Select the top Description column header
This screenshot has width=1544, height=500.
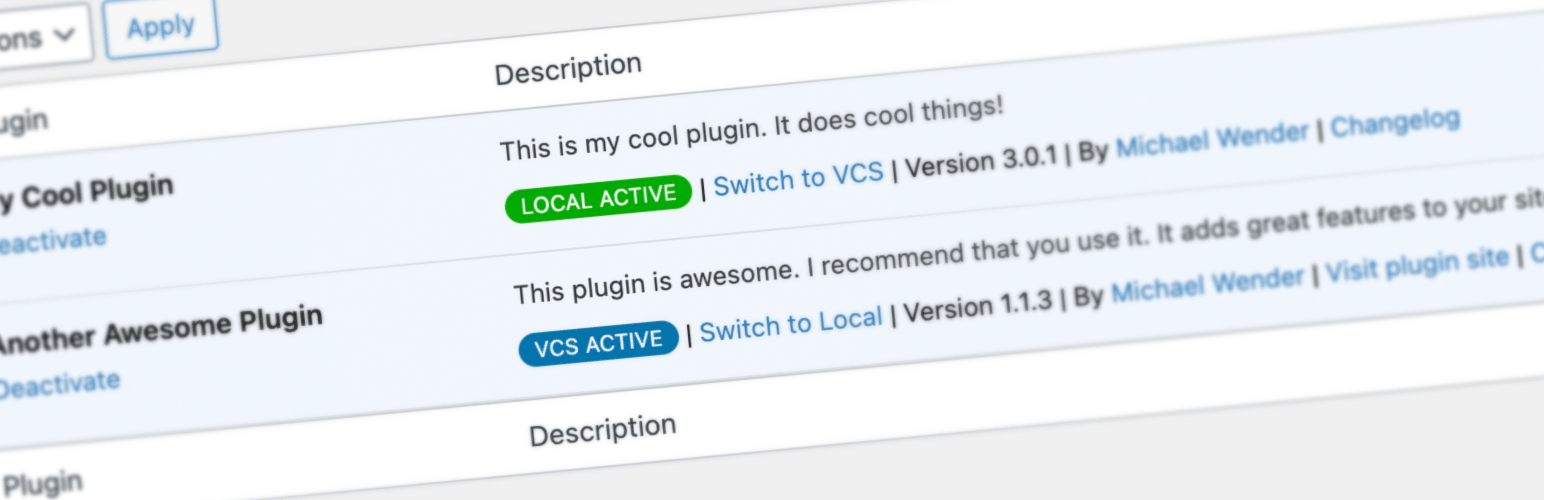point(568,69)
